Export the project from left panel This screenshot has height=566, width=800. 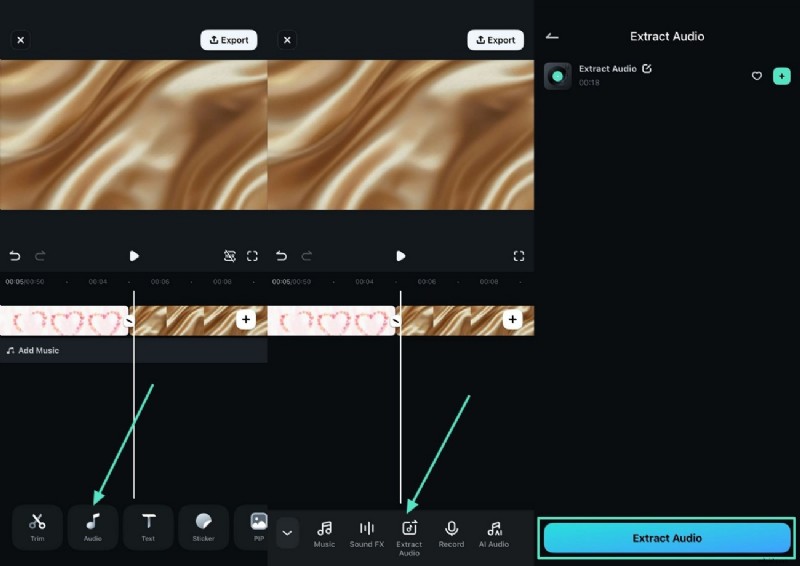229,40
